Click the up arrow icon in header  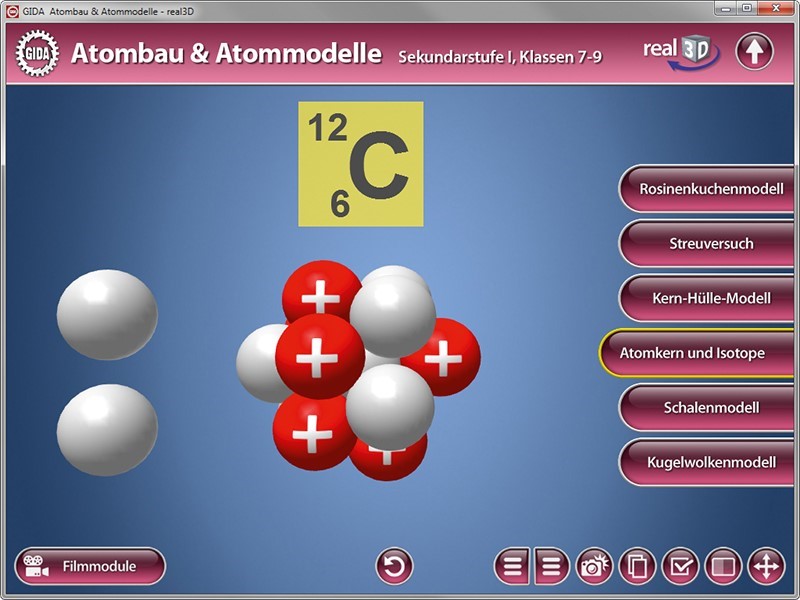coord(754,51)
